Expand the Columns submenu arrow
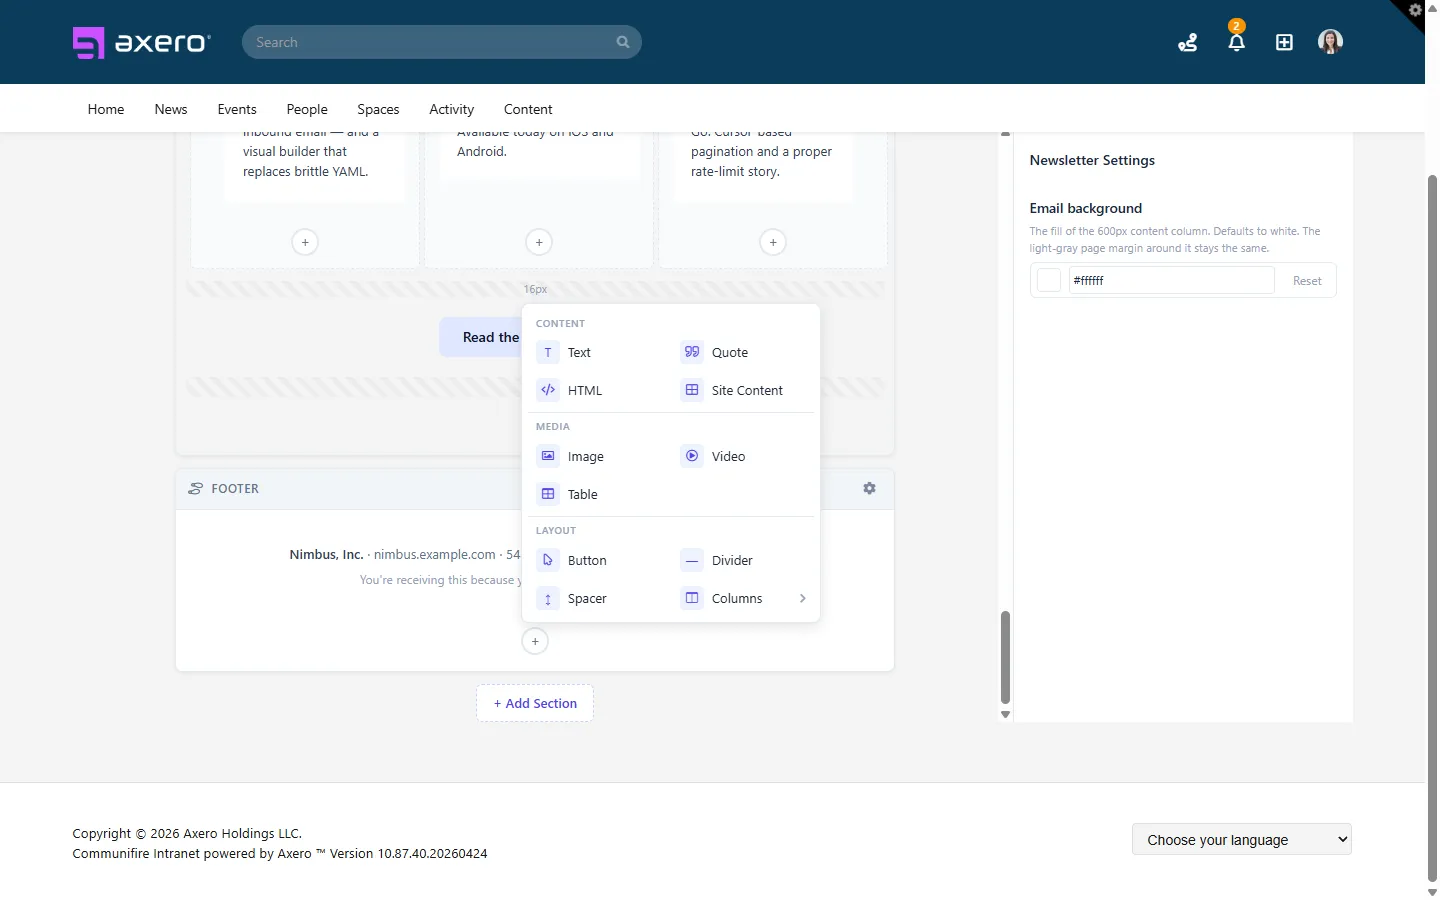This screenshot has height=900, width=1440. click(x=802, y=598)
